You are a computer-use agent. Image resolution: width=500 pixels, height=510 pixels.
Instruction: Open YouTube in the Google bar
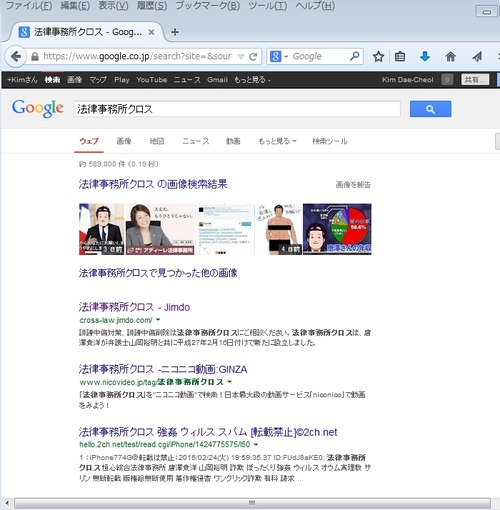pos(151,80)
